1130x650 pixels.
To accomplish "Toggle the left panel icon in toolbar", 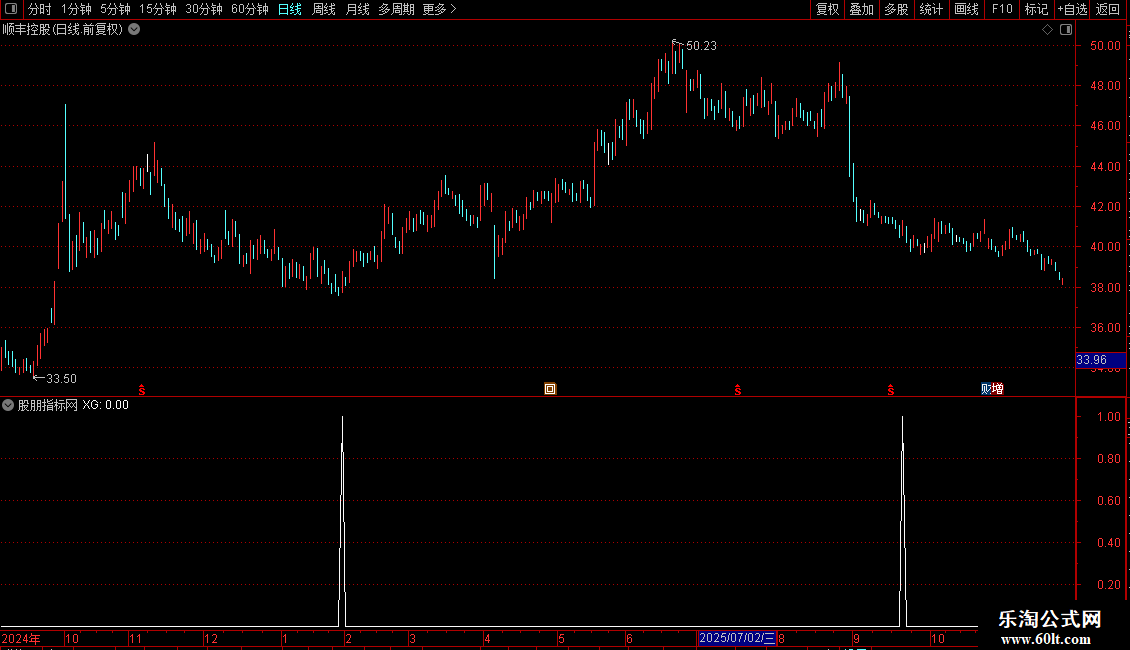I will (11, 9).
